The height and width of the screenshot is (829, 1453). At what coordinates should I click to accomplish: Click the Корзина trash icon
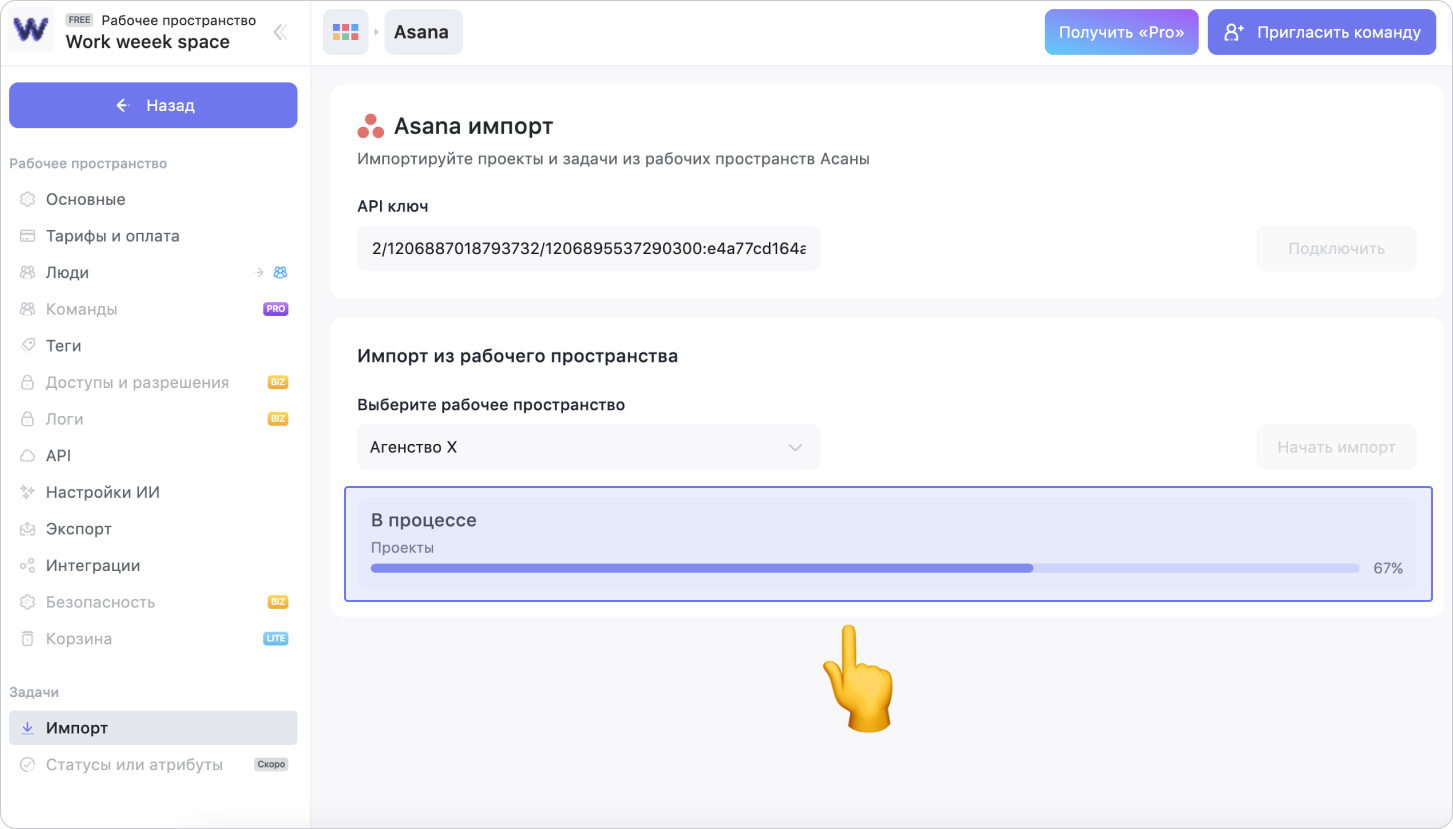28,639
